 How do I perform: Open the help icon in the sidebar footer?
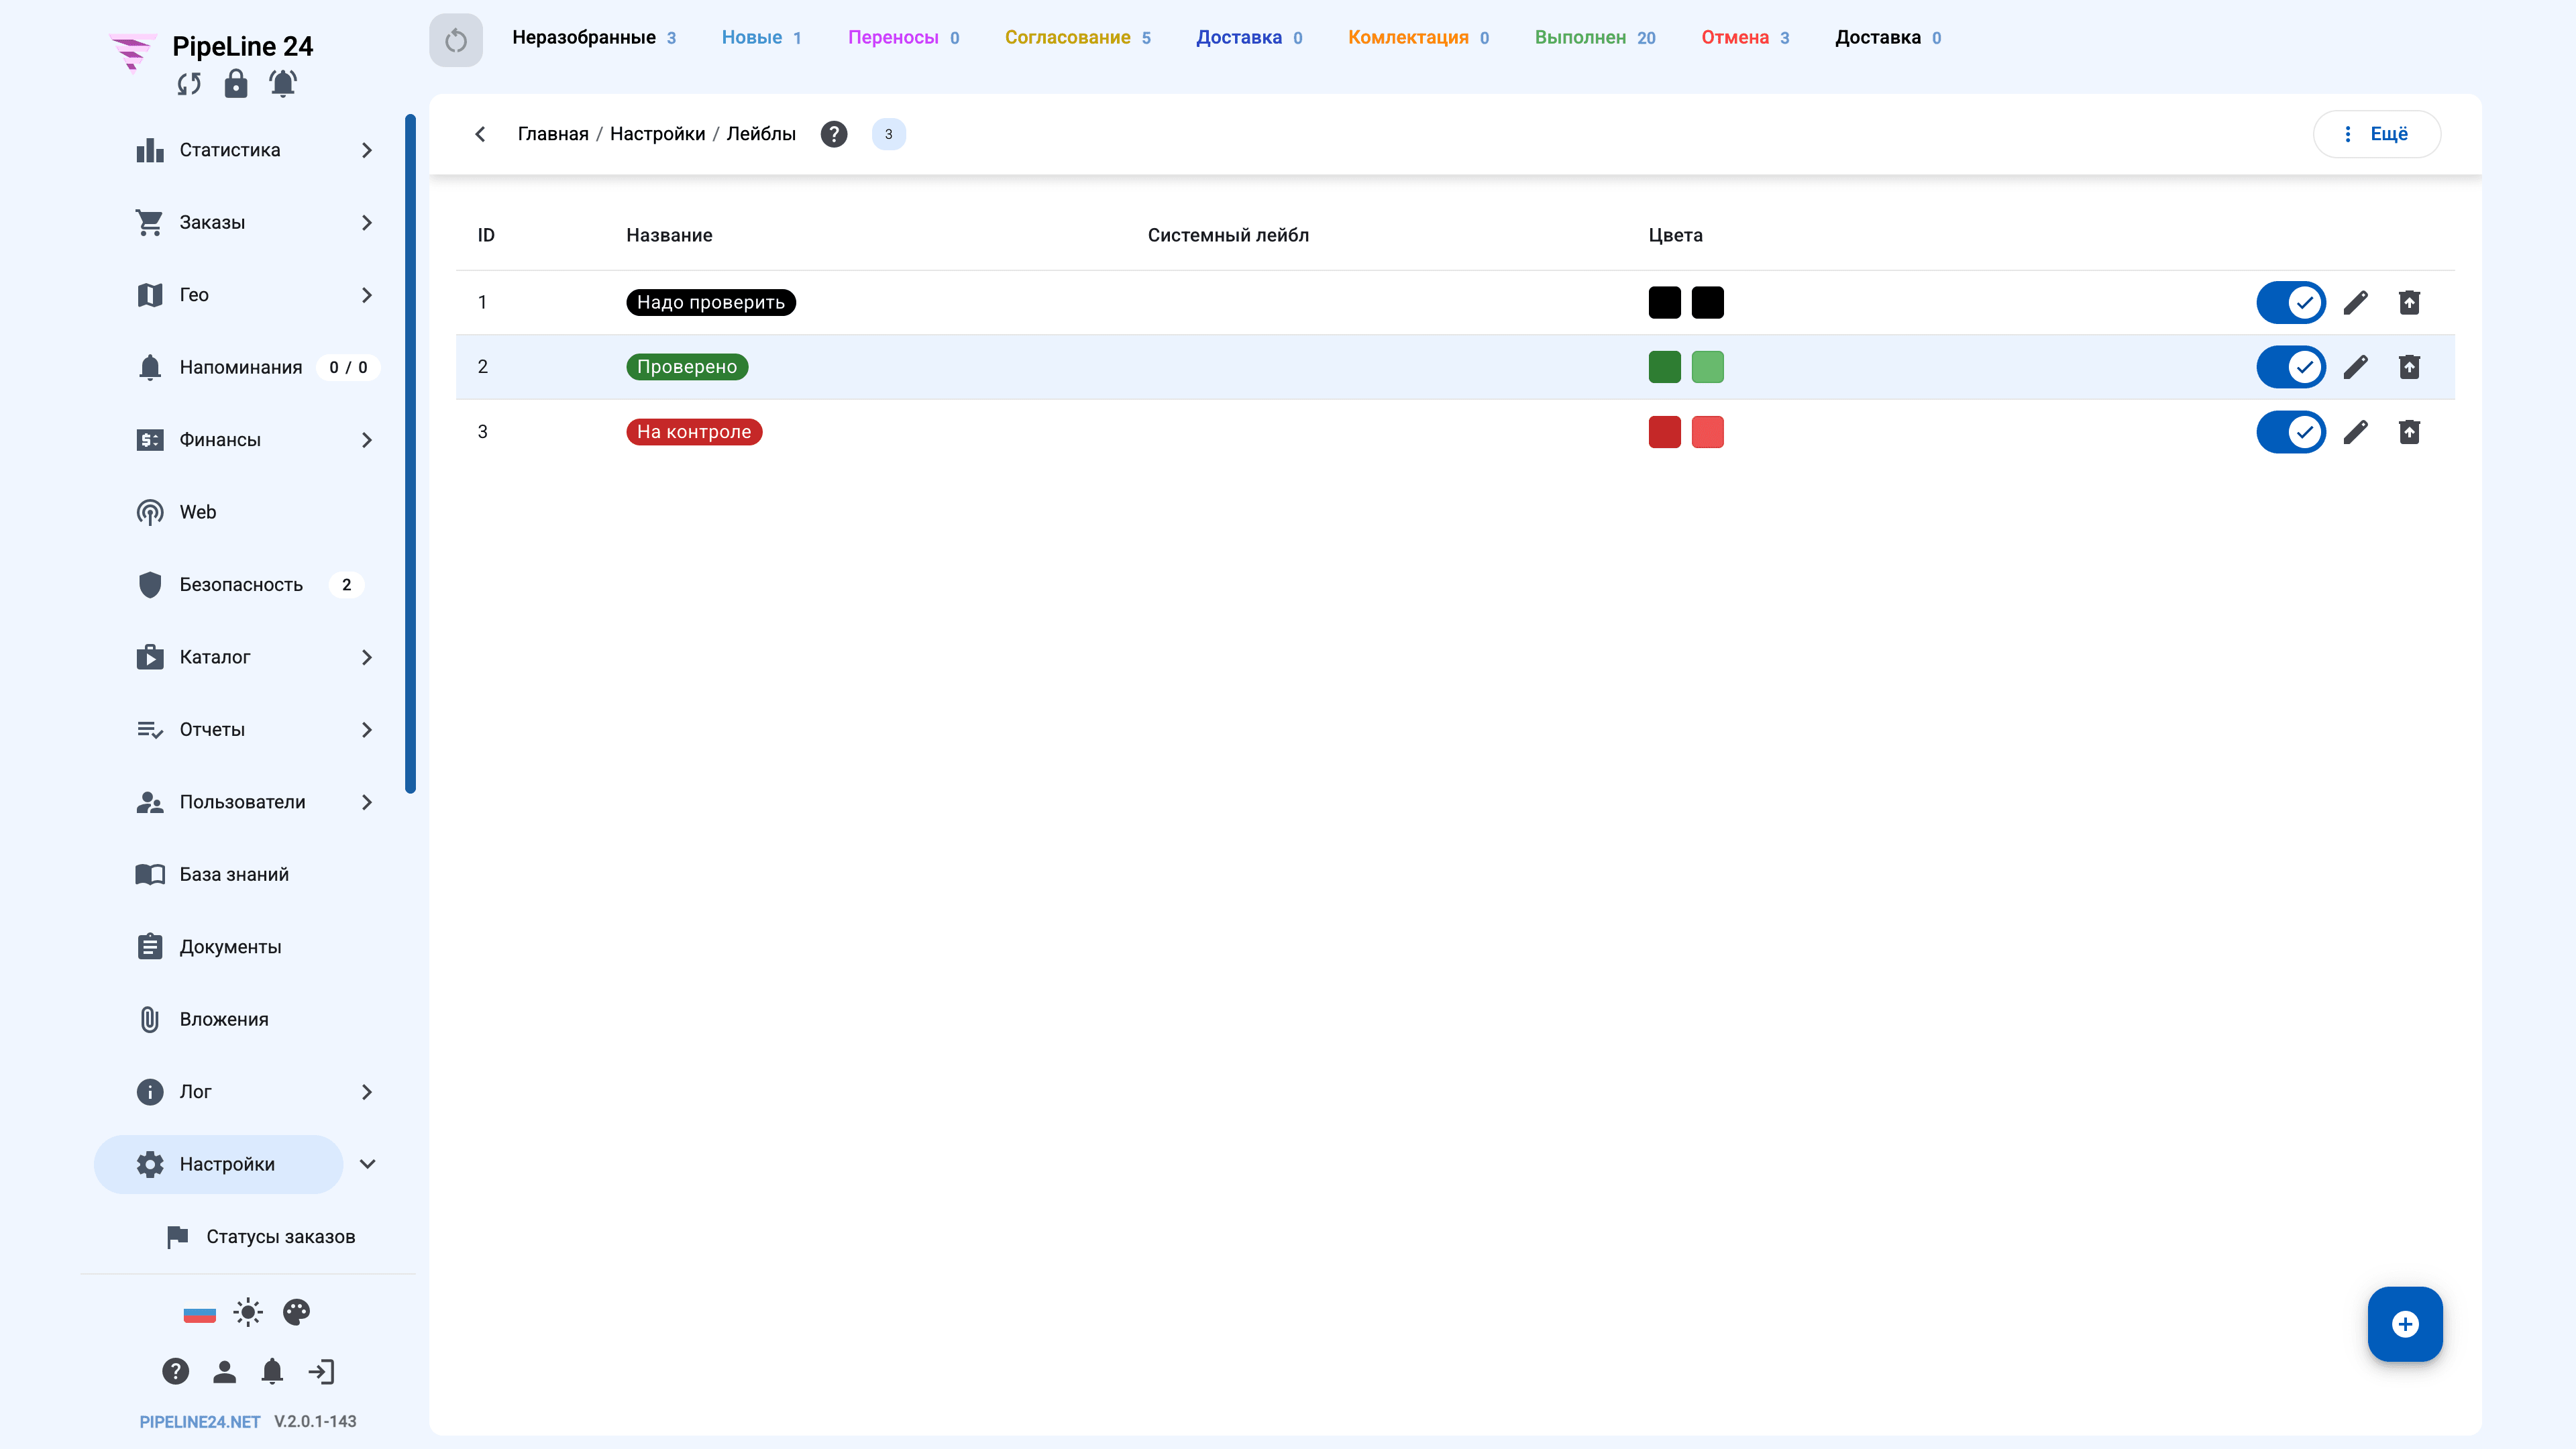point(176,1371)
